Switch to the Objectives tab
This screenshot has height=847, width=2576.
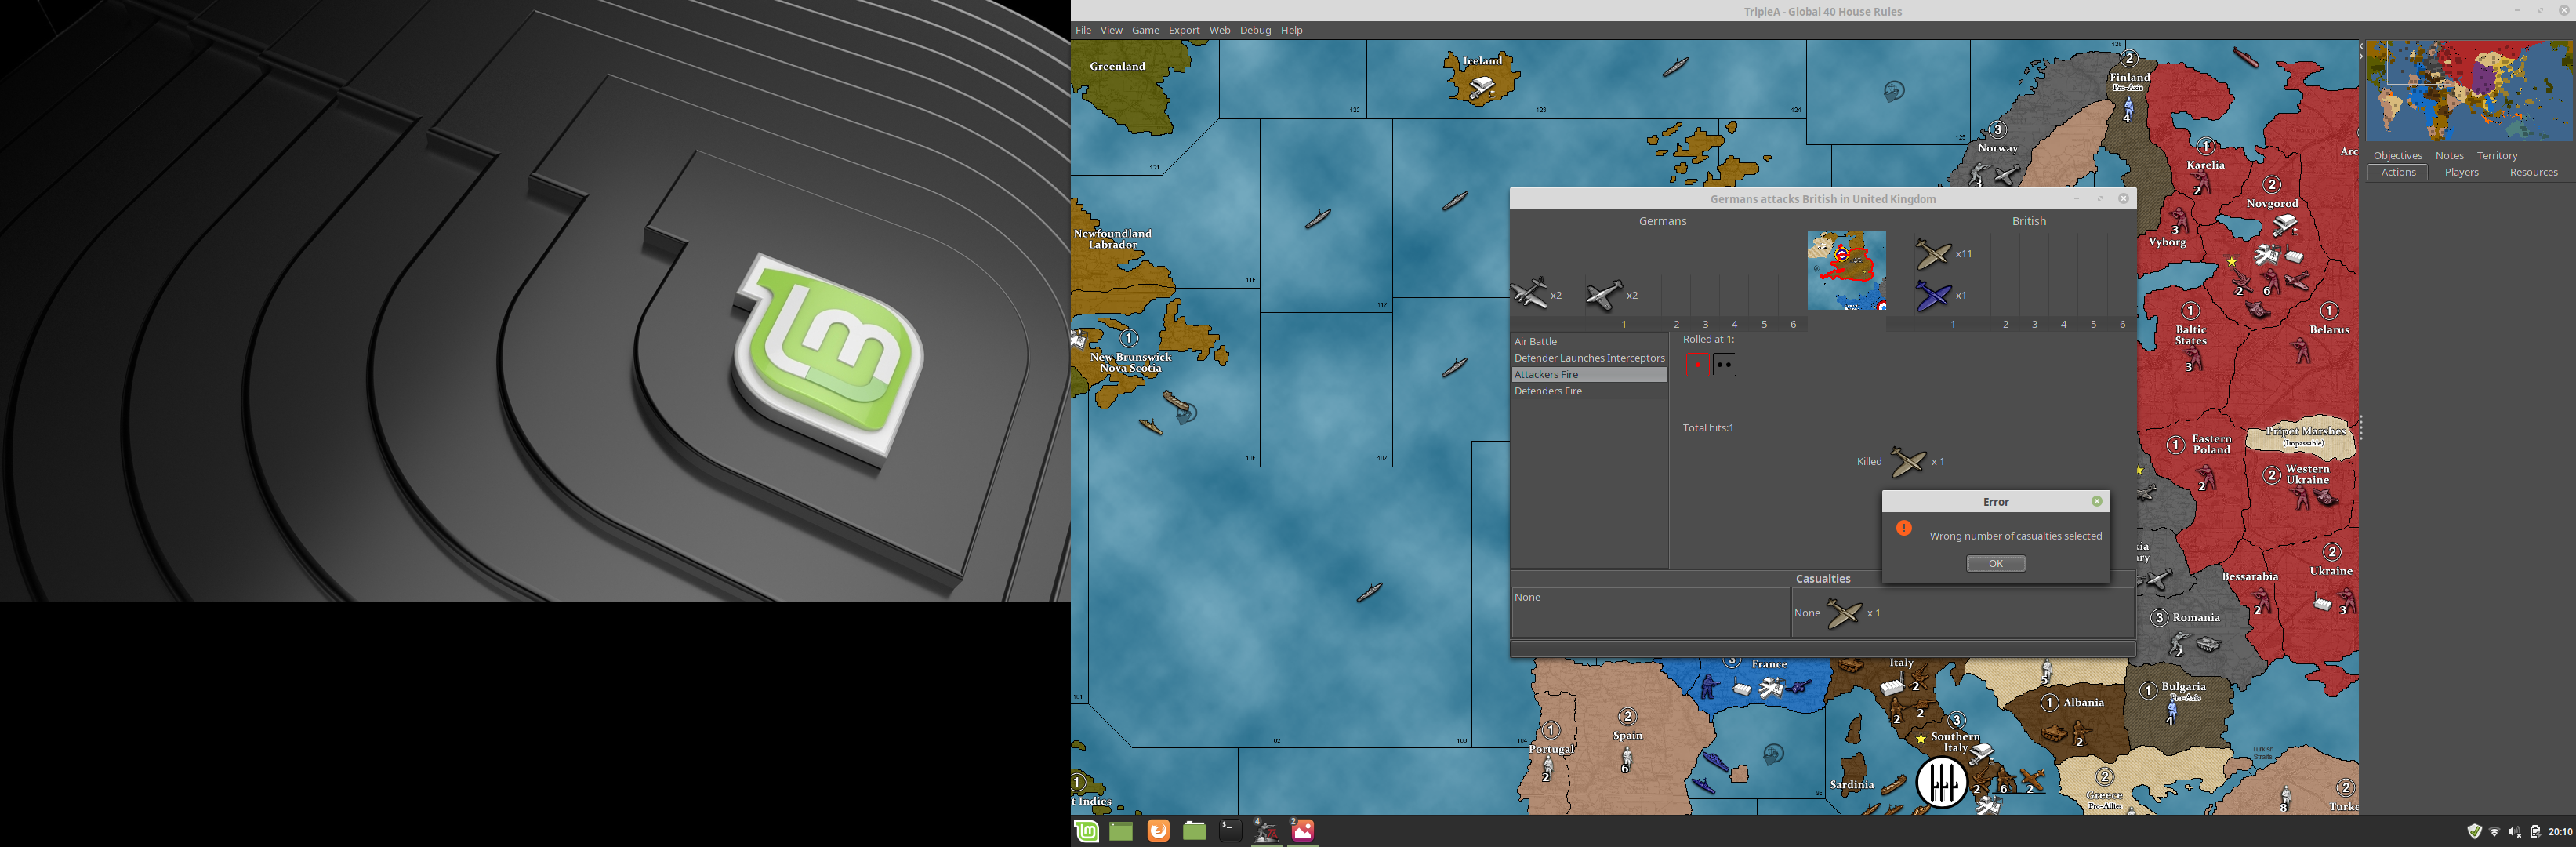(x=2397, y=156)
